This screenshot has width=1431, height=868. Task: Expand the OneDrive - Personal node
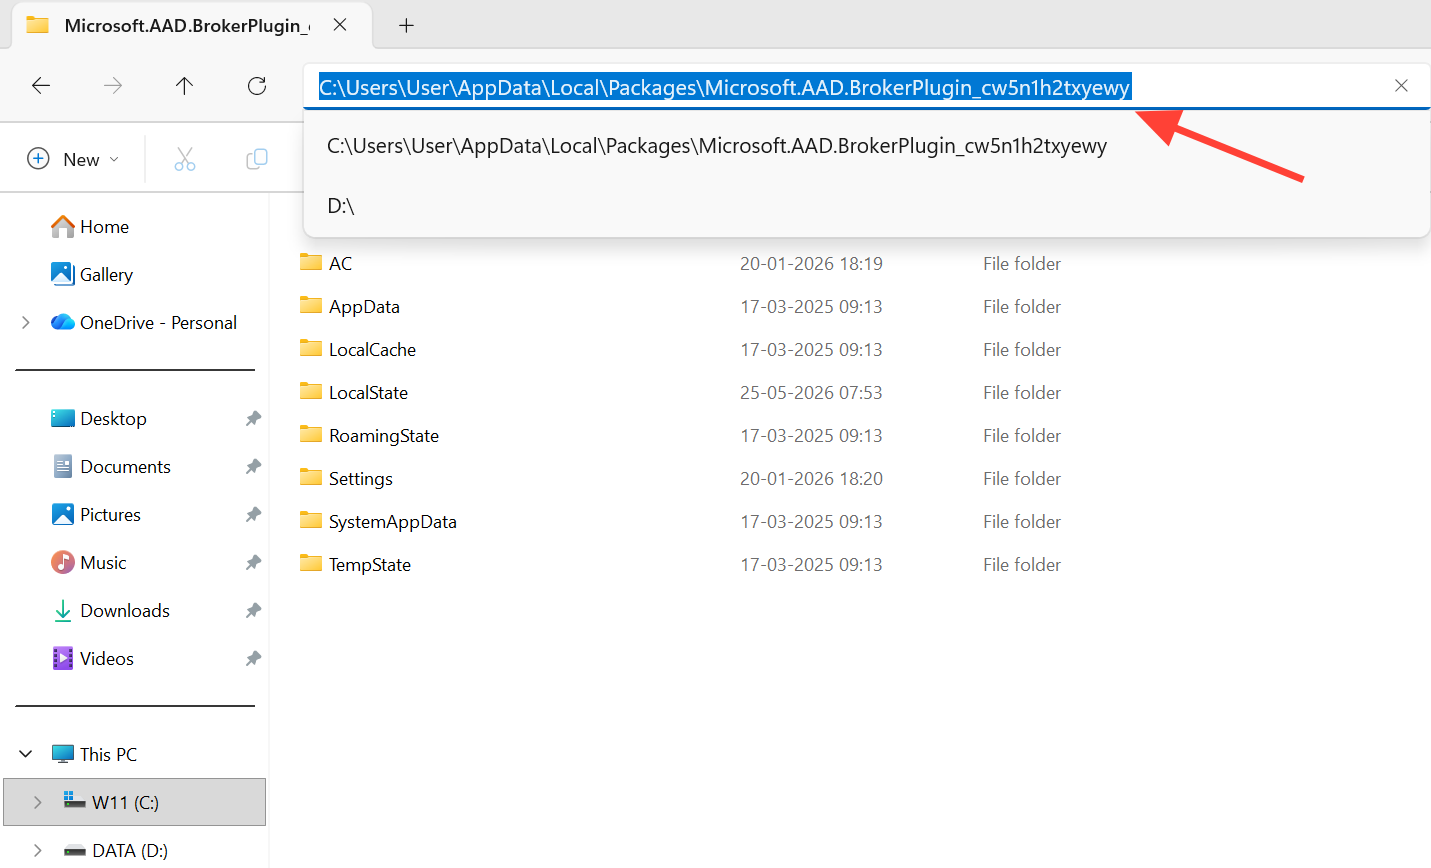[x=26, y=323]
